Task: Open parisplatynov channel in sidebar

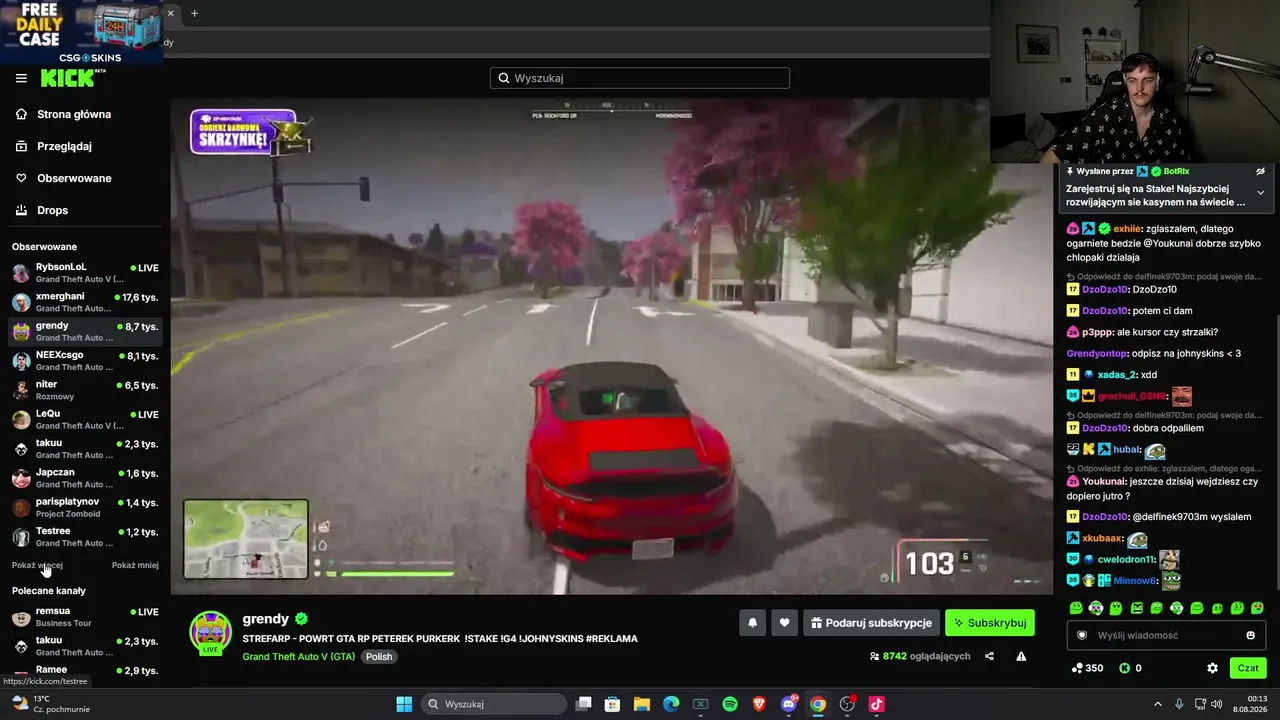Action: click(x=85, y=507)
